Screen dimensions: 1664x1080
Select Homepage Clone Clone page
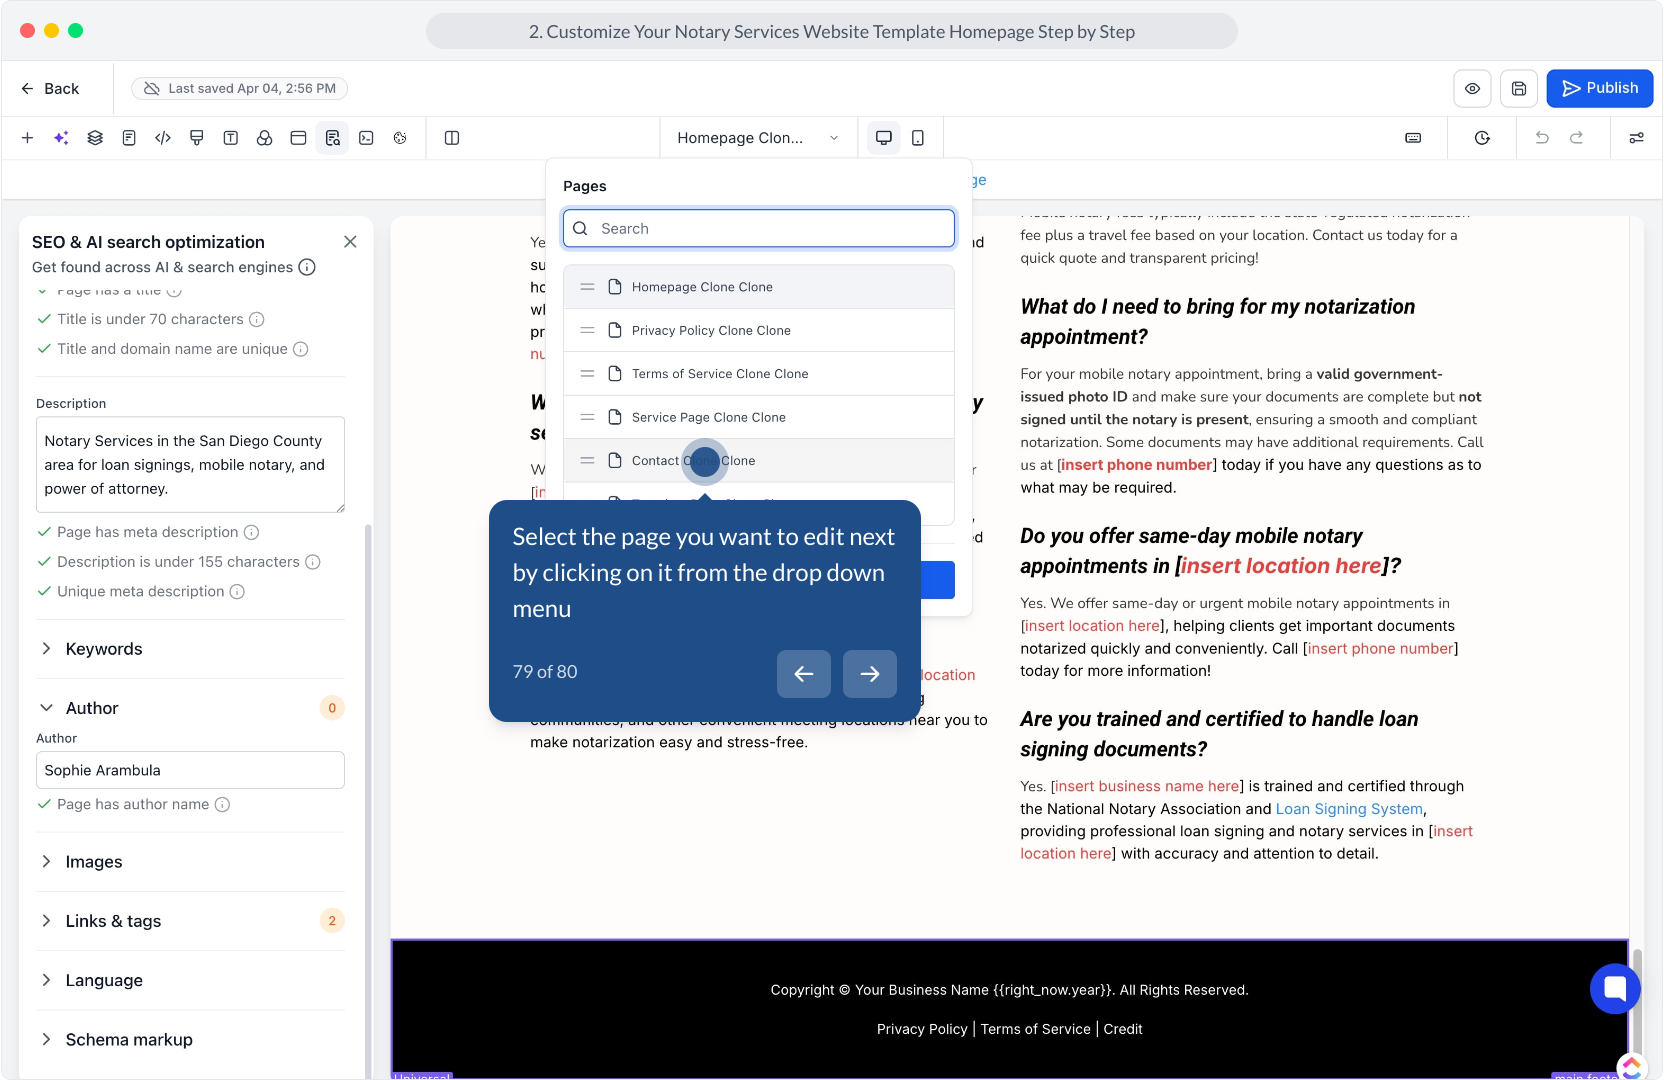[x=759, y=287]
